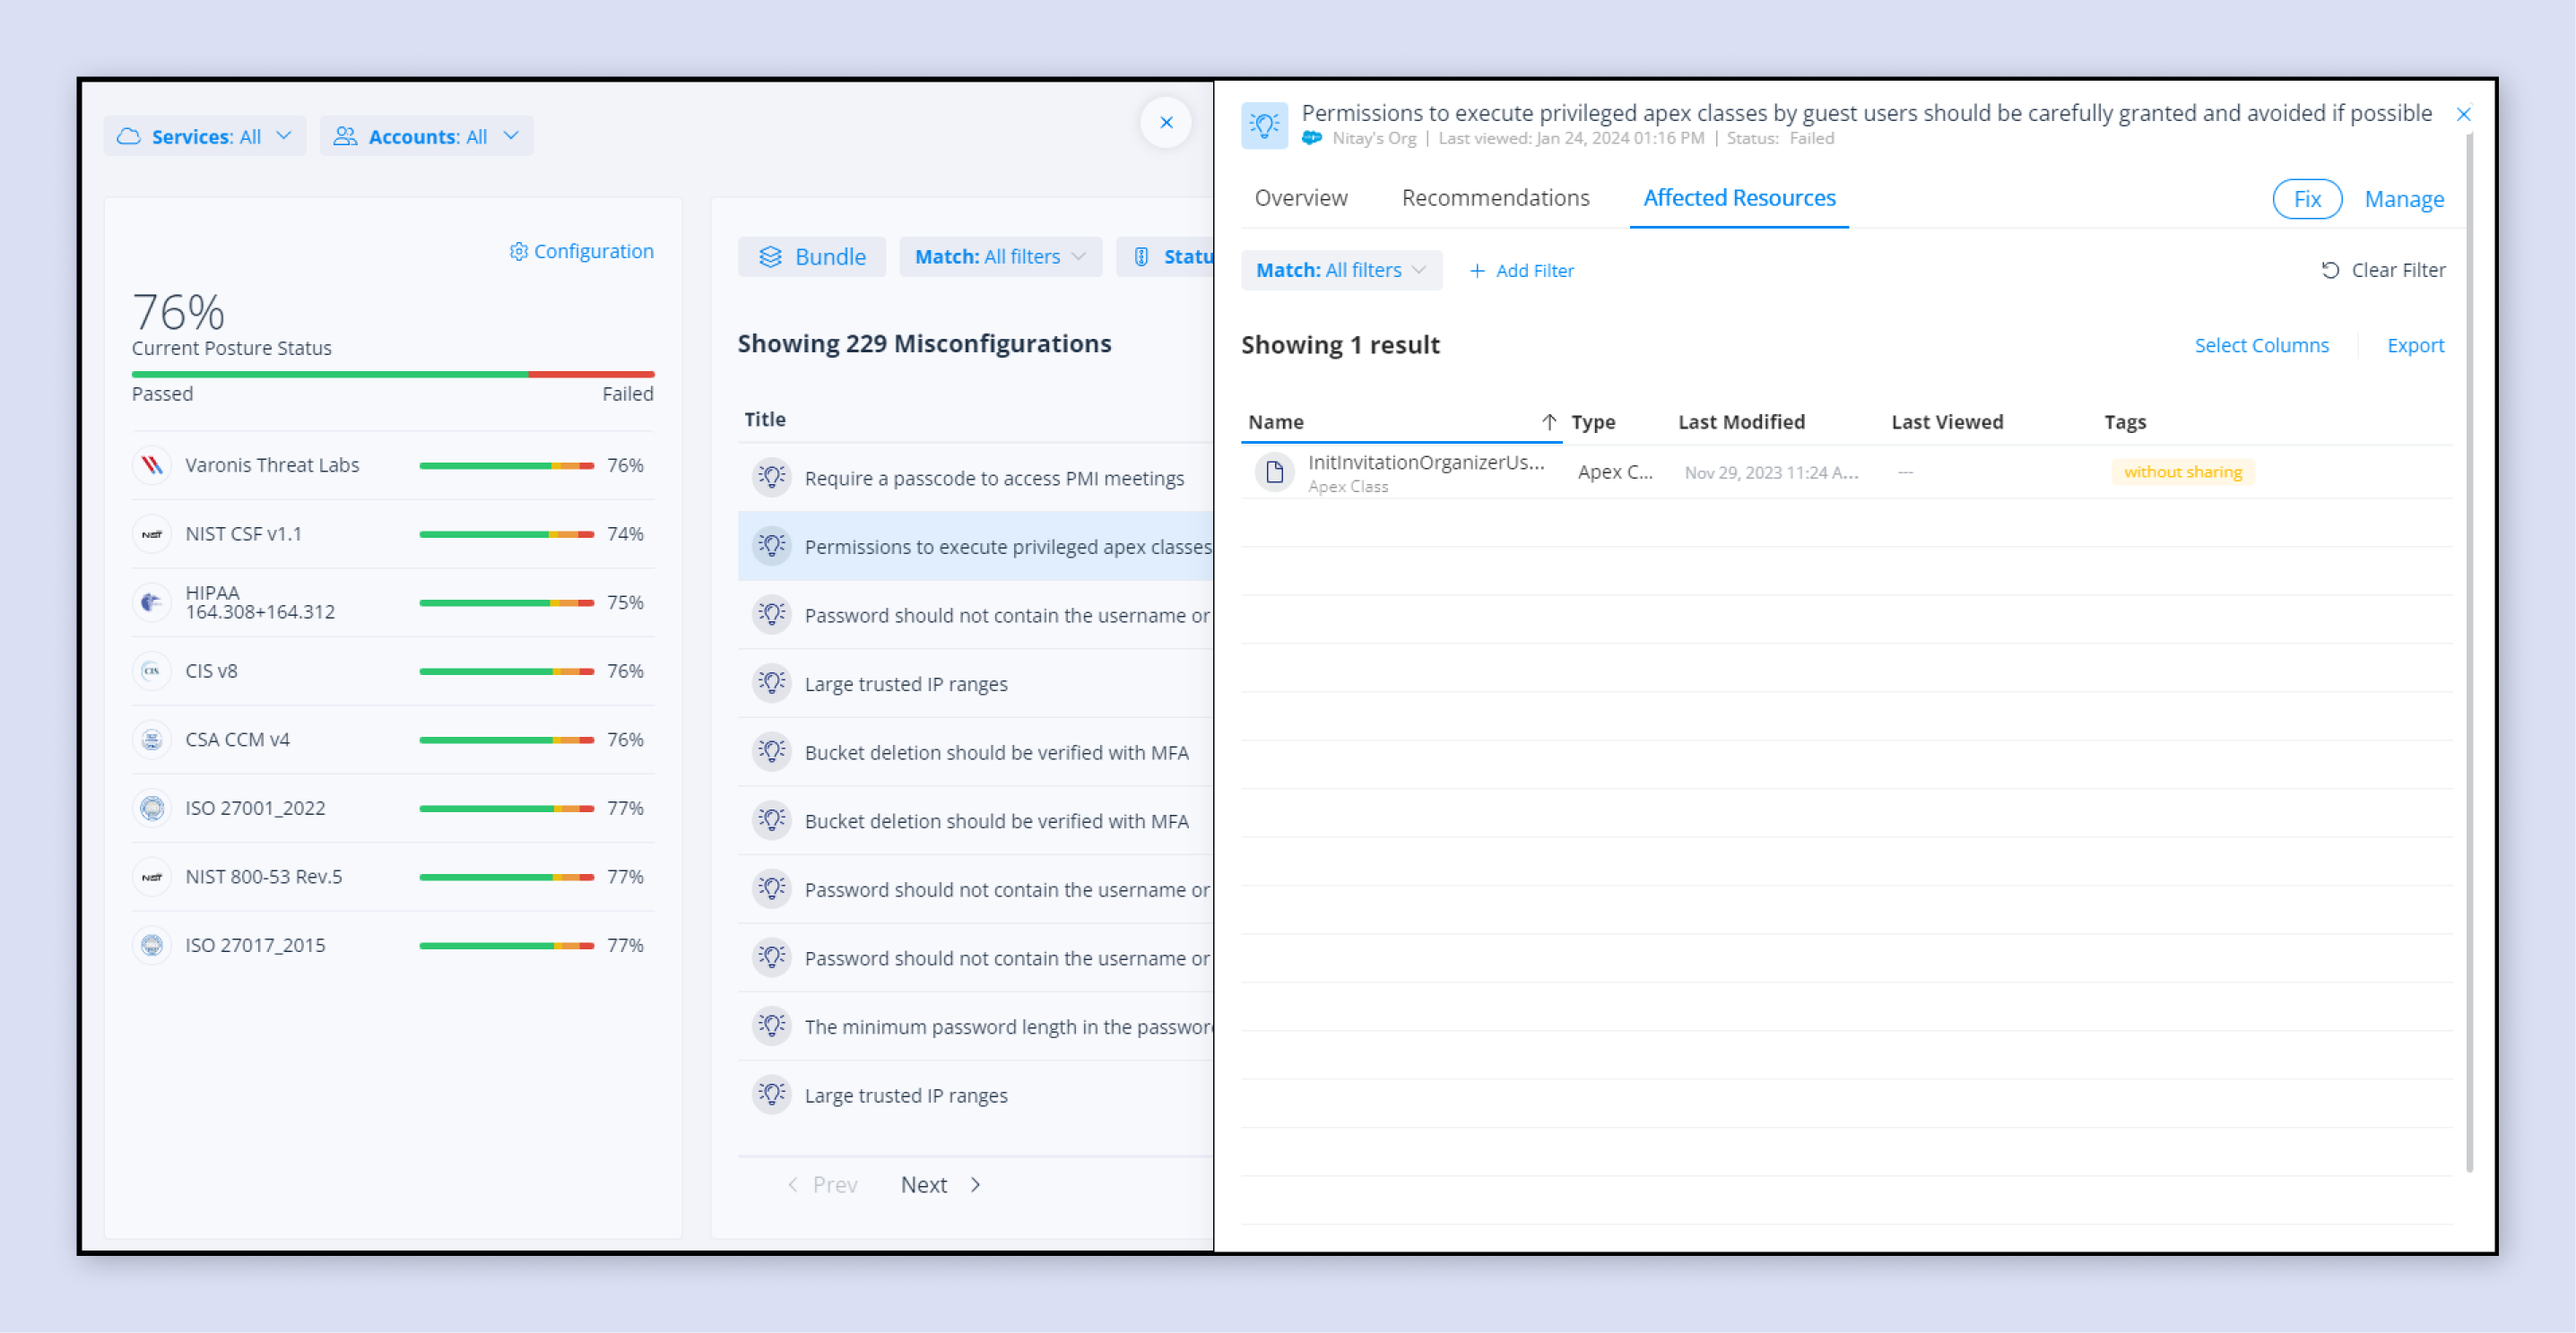This screenshot has height=1333, width=2576.
Task: Click the Varonis Threat Labs logo icon
Action: click(x=152, y=465)
